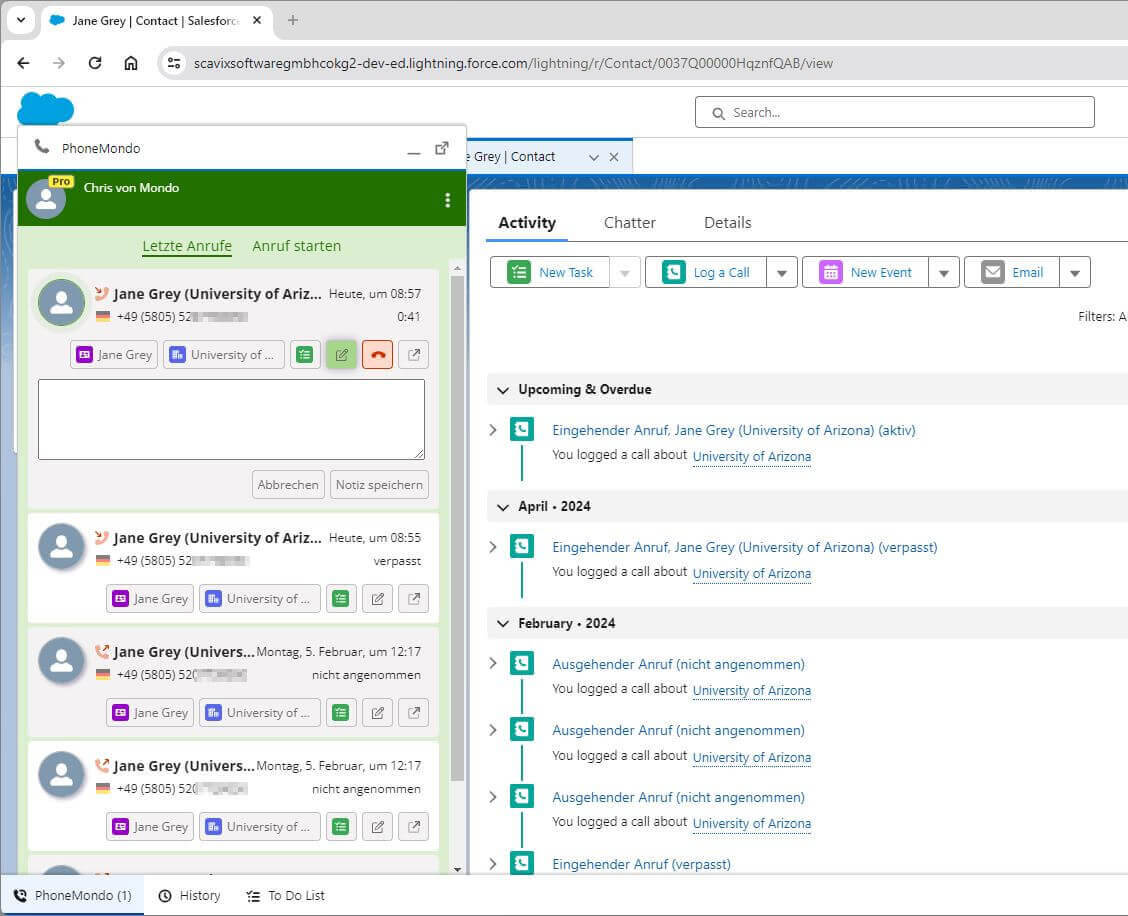The image size is (1128, 916).
Task: Click the browser home icon
Action: (130, 63)
